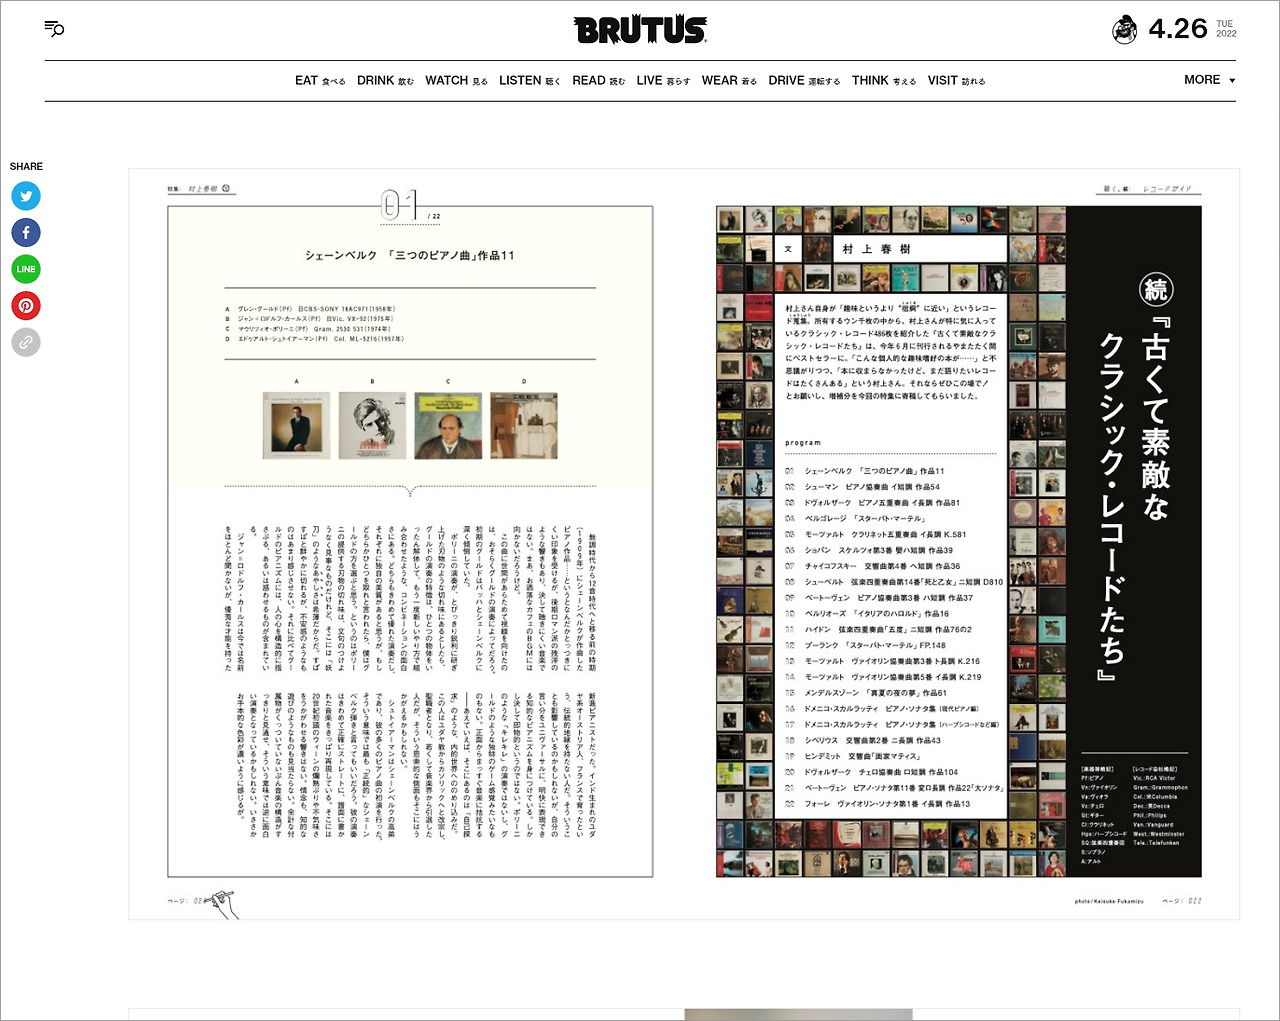Click album cover C thumbnail
The width and height of the screenshot is (1280, 1021).
click(x=448, y=425)
